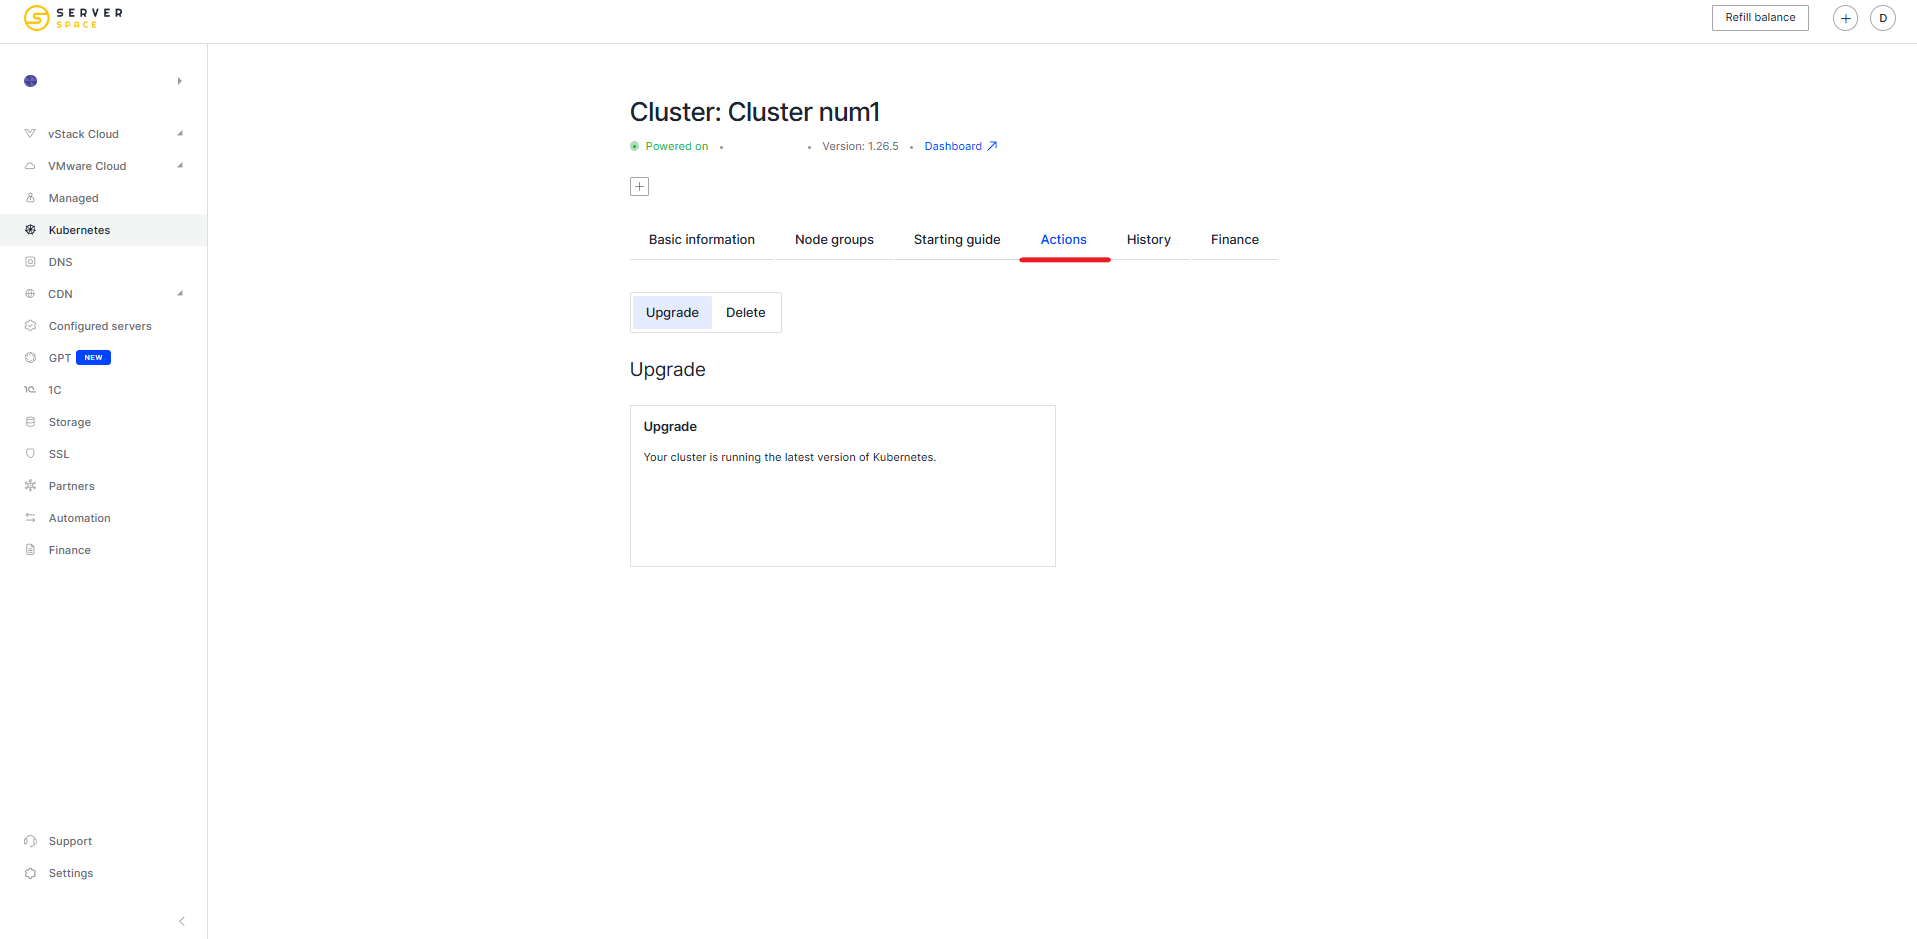Viewport: 1917px width, 939px height.
Task: Click the Support headset icon
Action: [x=30, y=841]
